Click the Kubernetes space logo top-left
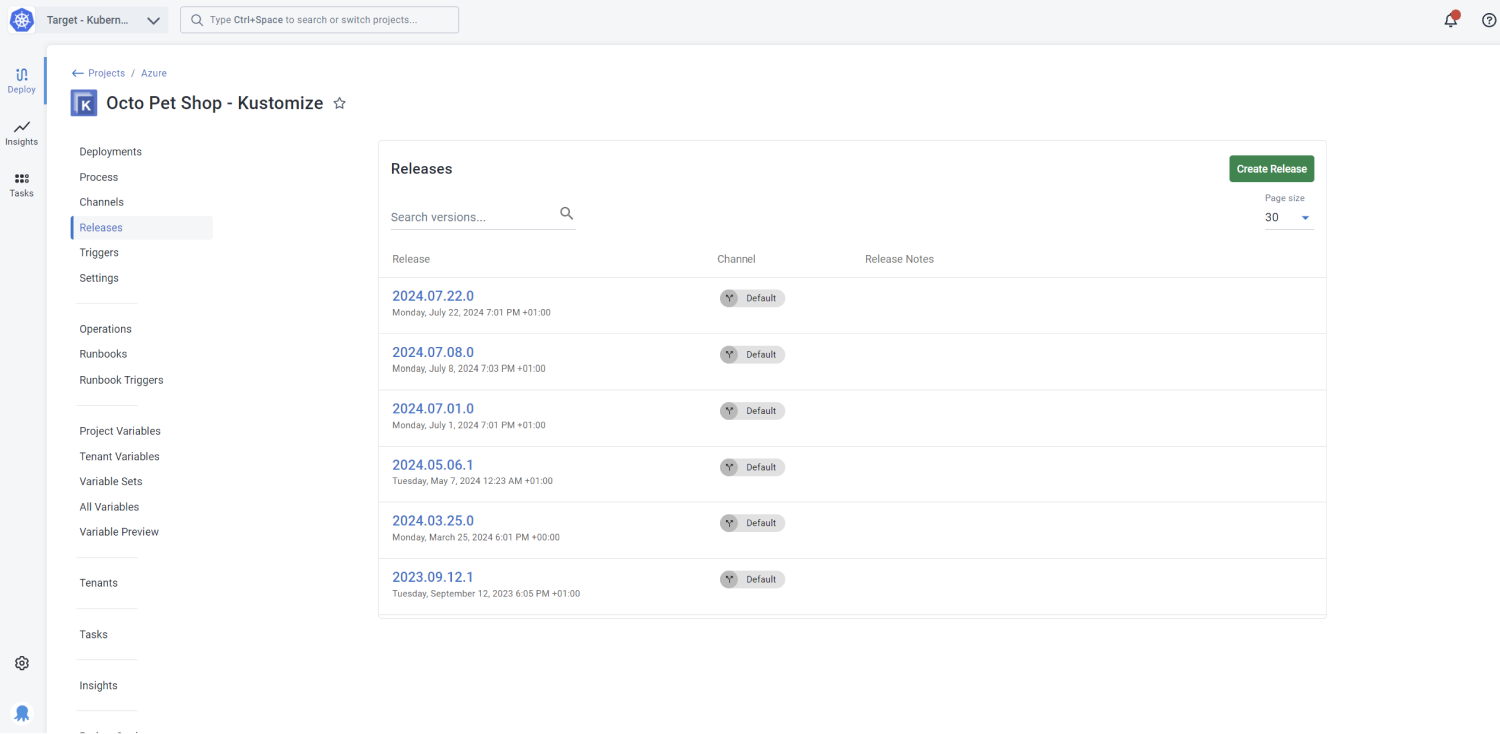Screen dimensions: 1500x734 click(21, 20)
